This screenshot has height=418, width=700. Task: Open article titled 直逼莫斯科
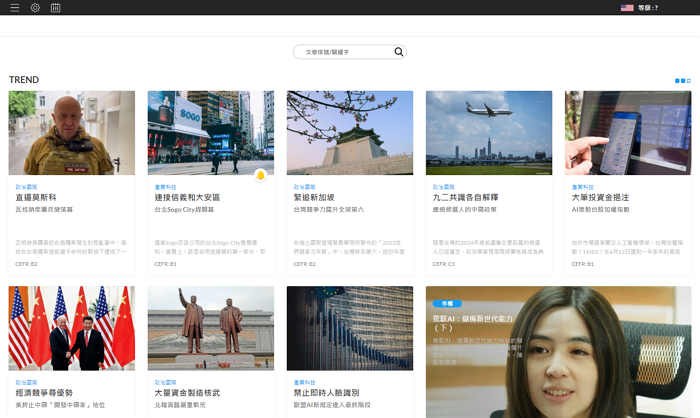[x=35, y=197]
